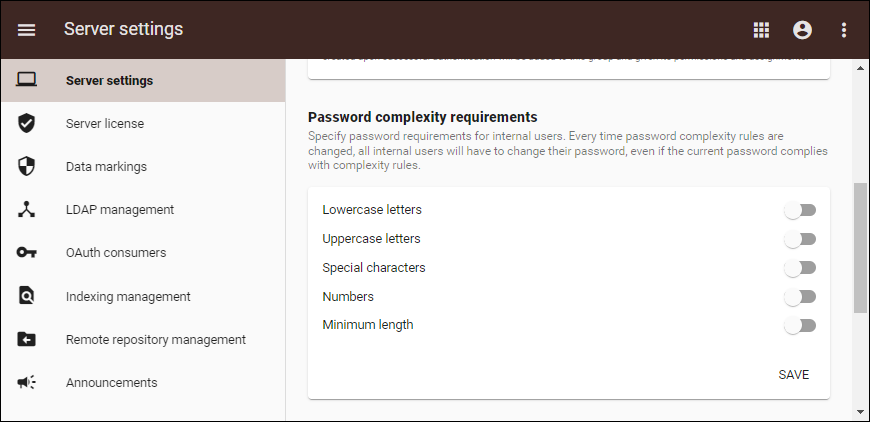The image size is (870, 422).
Task: Enable the Lowercase letters requirement
Action: click(x=800, y=210)
